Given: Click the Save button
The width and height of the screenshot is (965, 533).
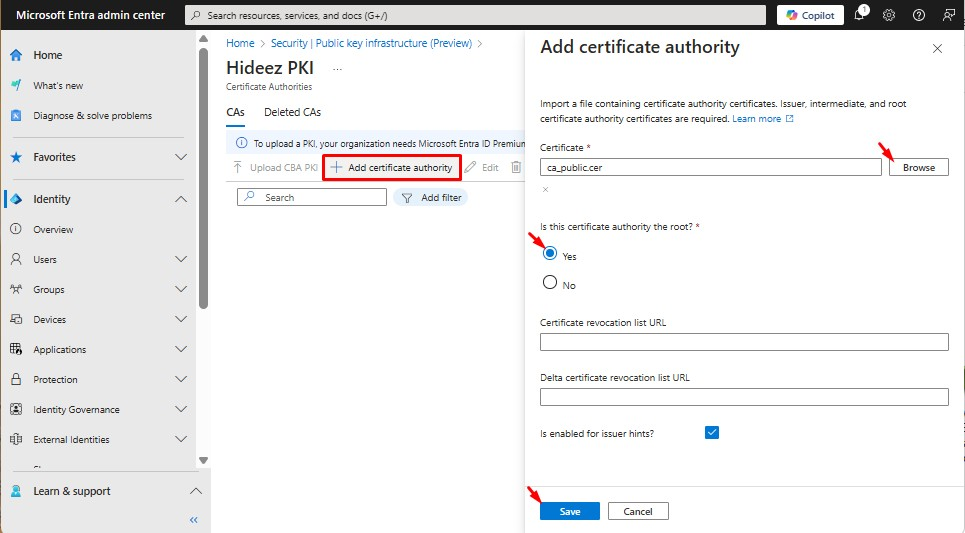Looking at the screenshot, I should [569, 511].
